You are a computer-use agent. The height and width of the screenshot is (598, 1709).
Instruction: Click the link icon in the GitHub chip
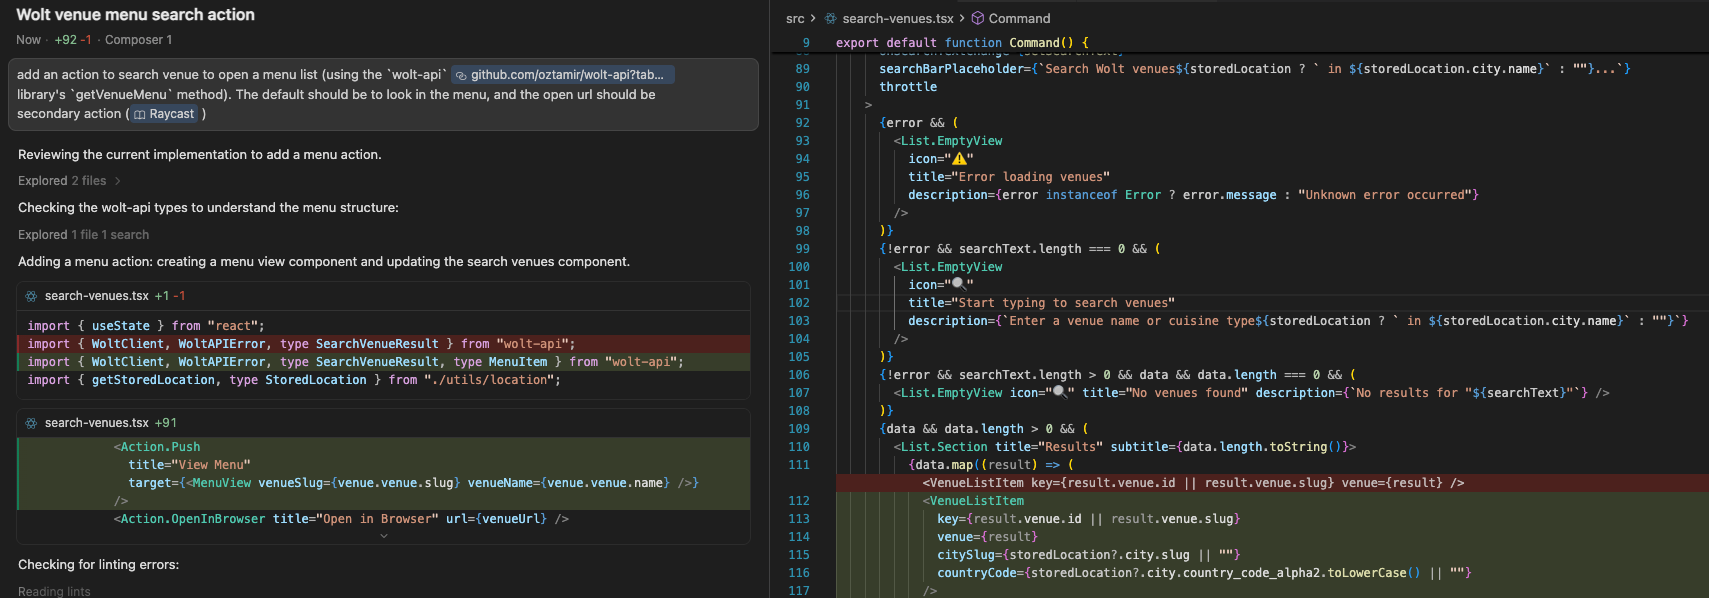(461, 75)
